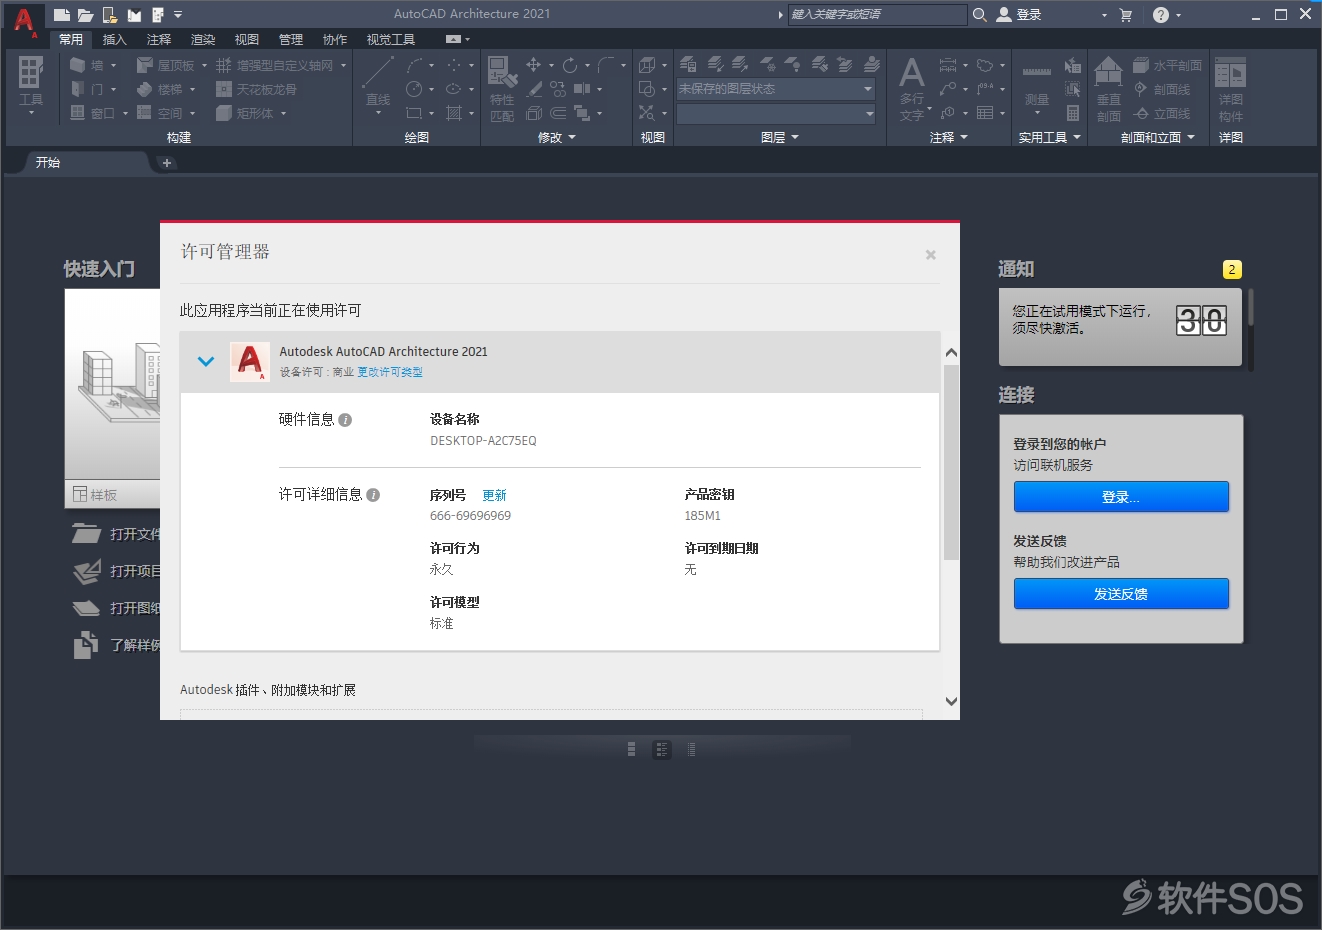Click the quick access toolbar customize arrow
Image resolution: width=1322 pixels, height=930 pixels.
click(178, 15)
